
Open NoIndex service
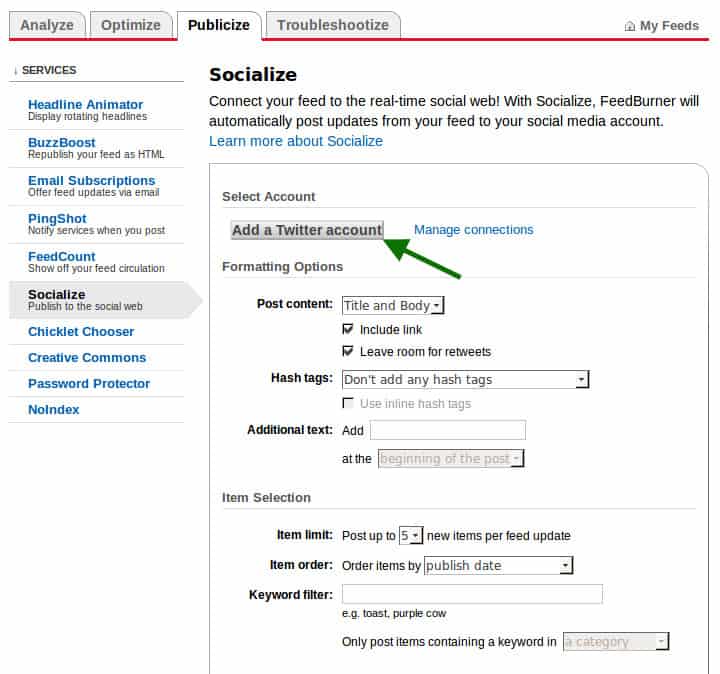[x=53, y=410]
